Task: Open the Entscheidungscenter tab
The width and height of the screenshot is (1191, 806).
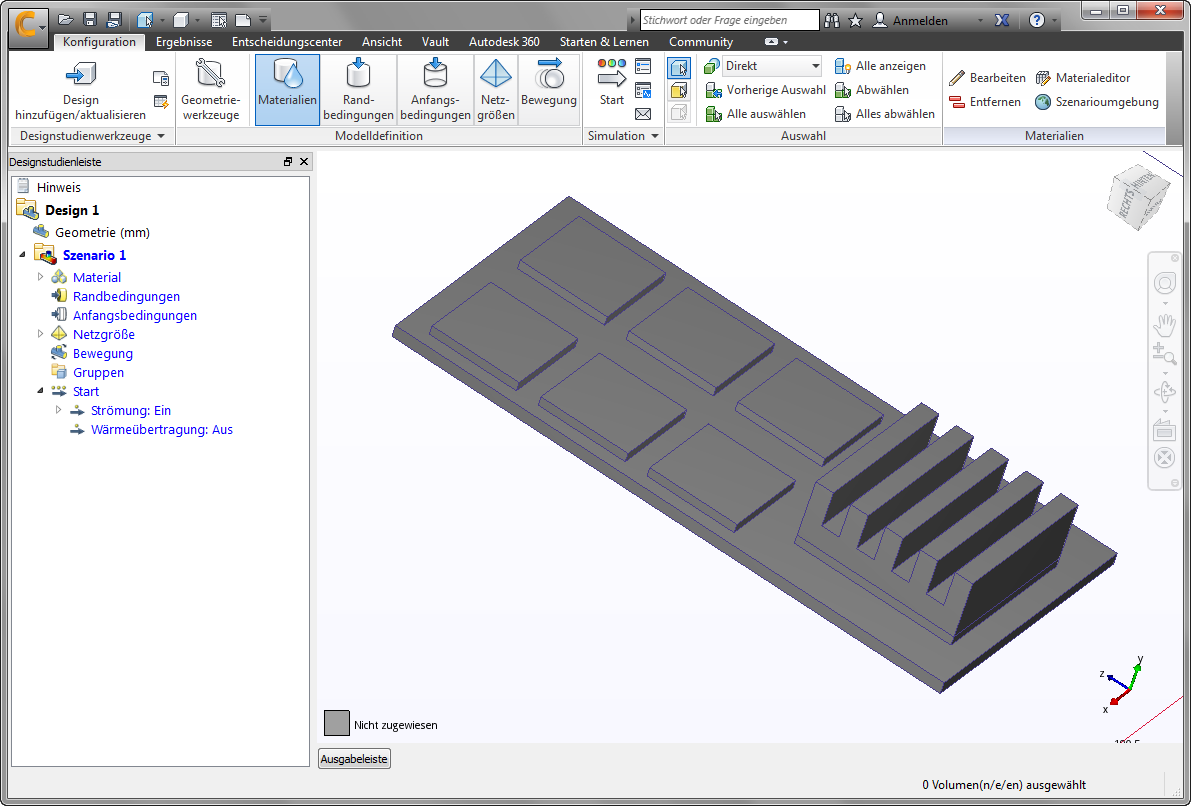Action: pos(287,42)
